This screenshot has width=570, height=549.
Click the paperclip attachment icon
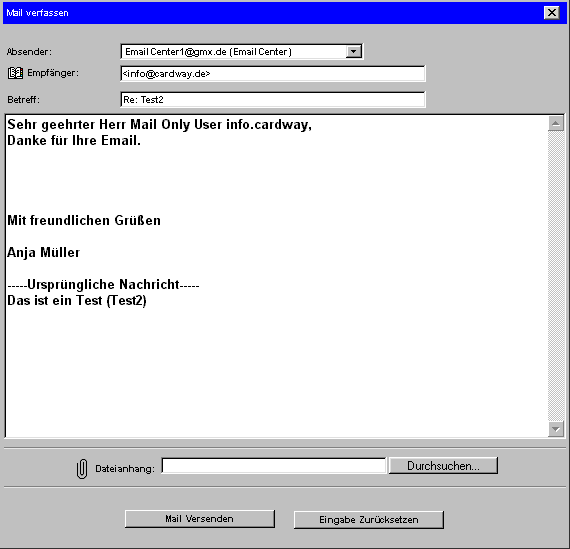[x=82, y=469]
